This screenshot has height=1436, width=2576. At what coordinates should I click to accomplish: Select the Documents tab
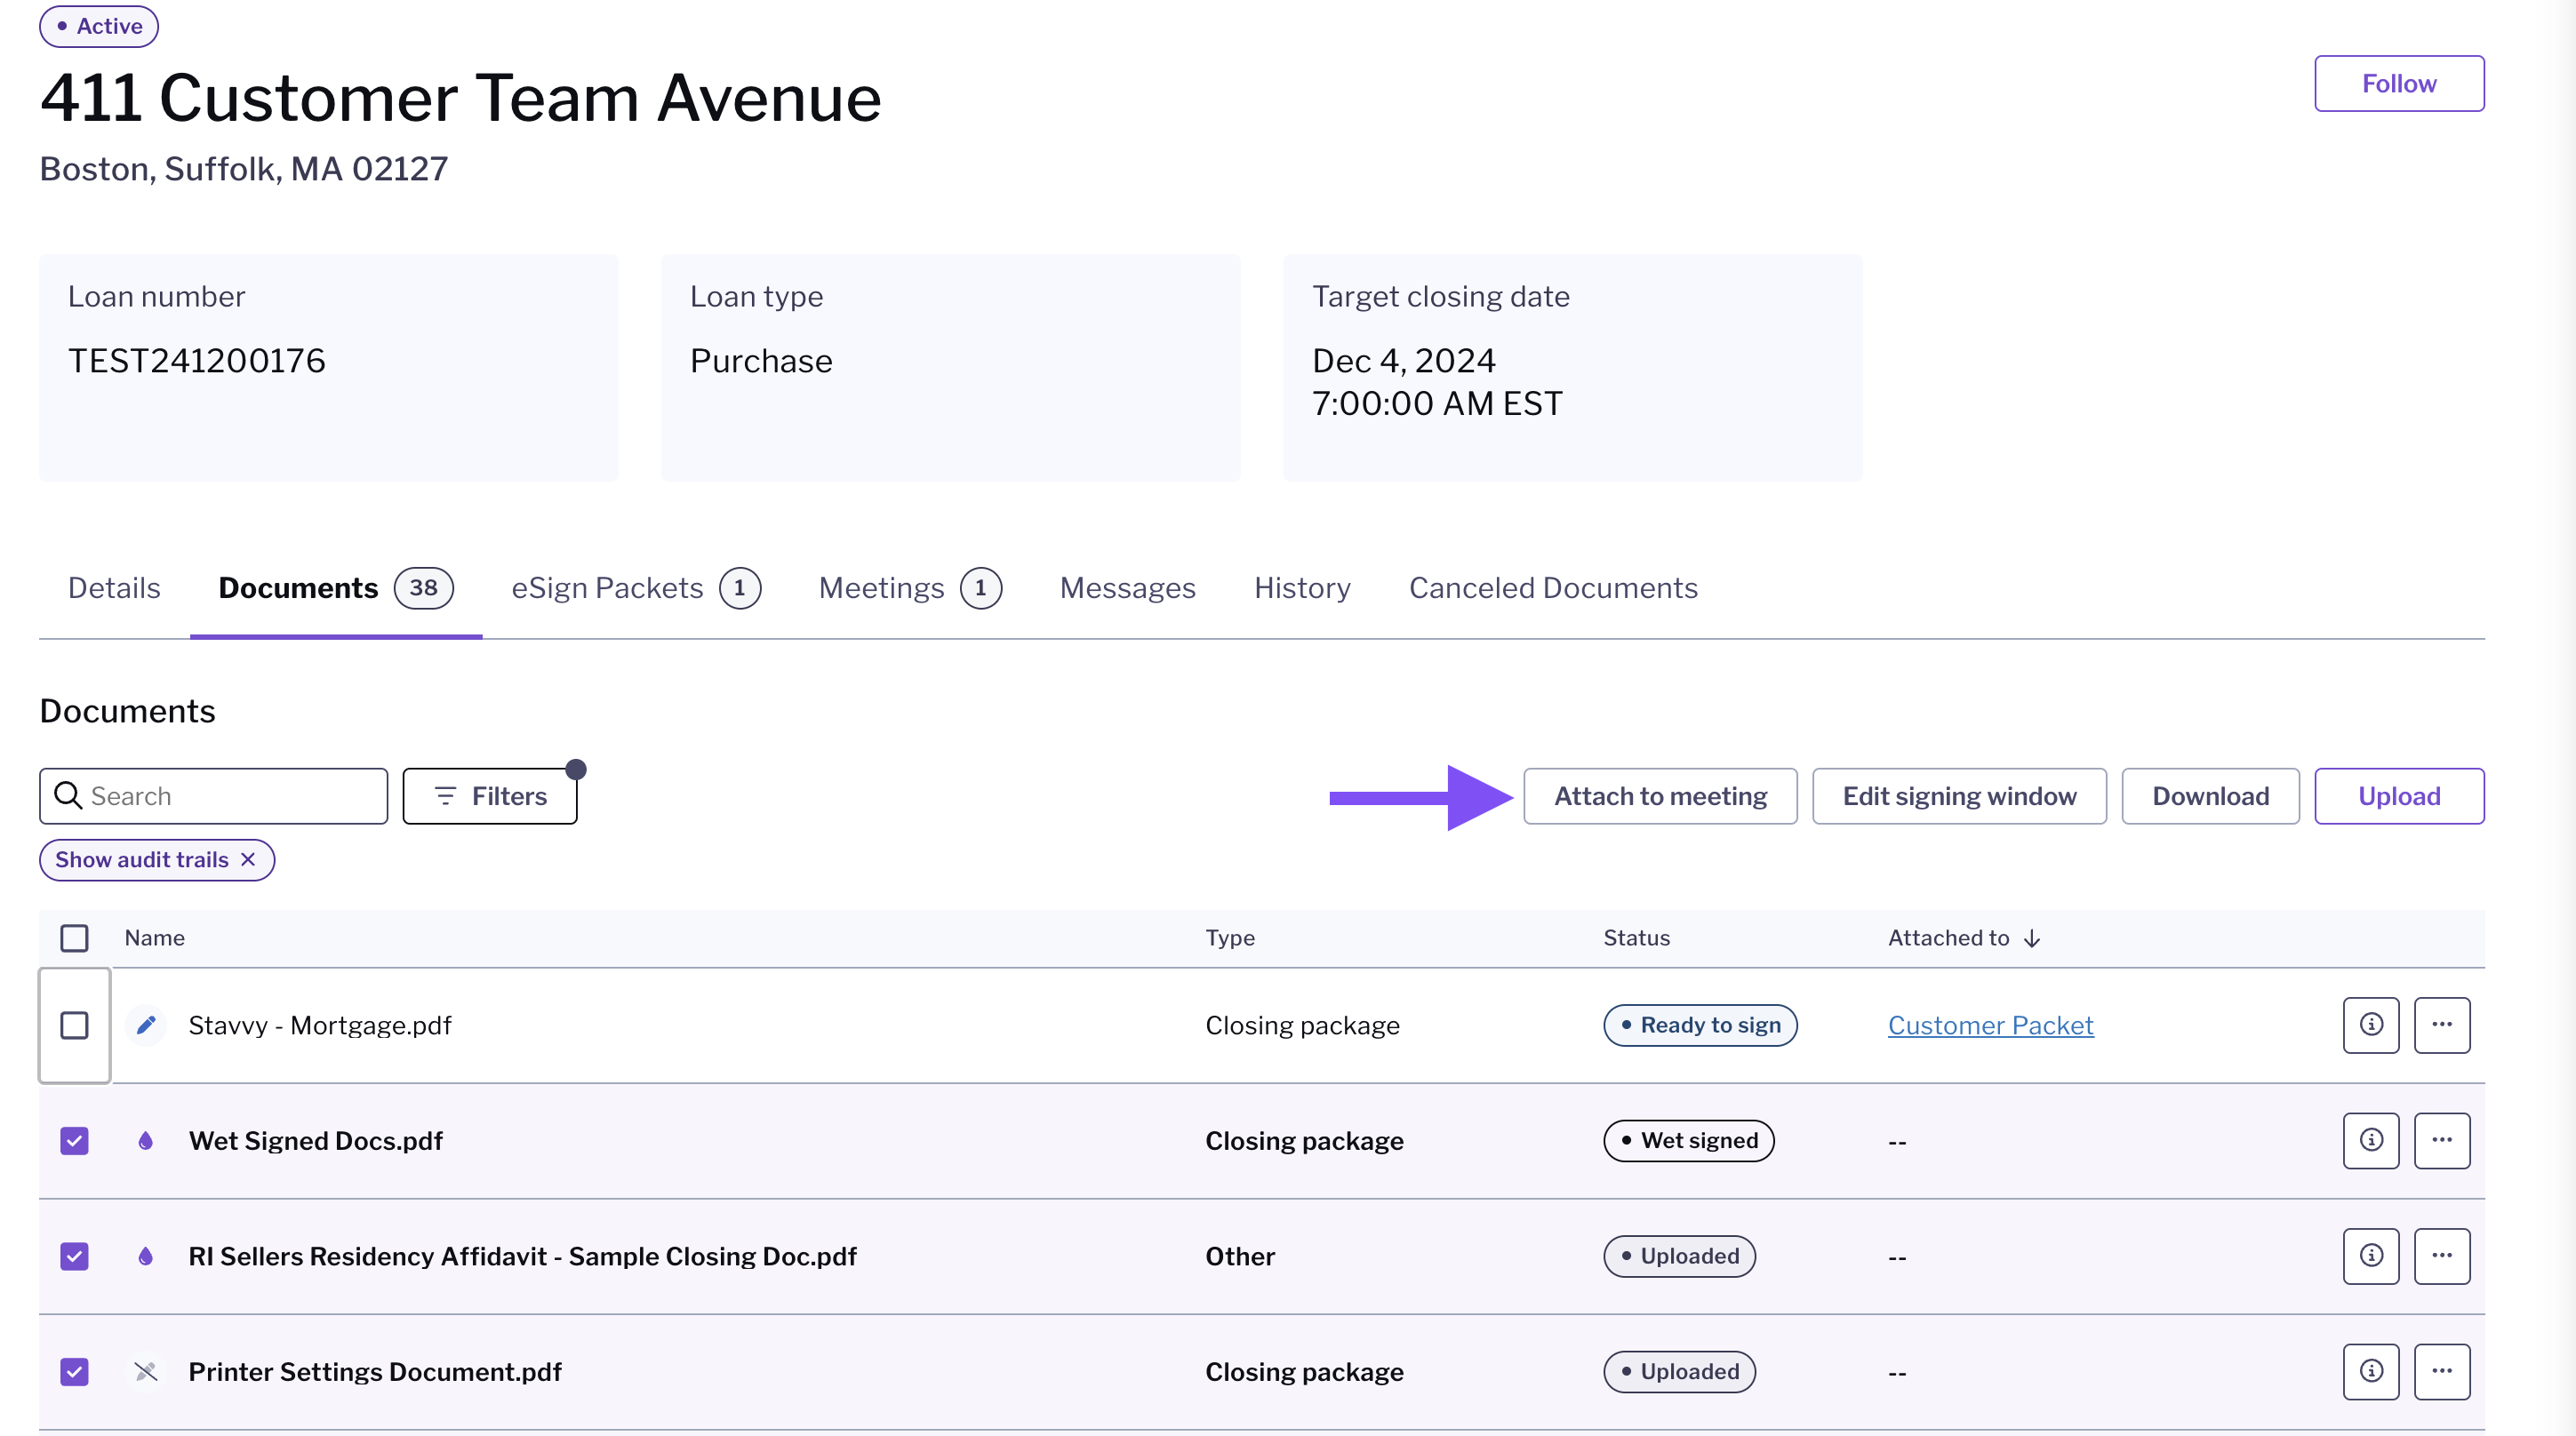[336, 587]
